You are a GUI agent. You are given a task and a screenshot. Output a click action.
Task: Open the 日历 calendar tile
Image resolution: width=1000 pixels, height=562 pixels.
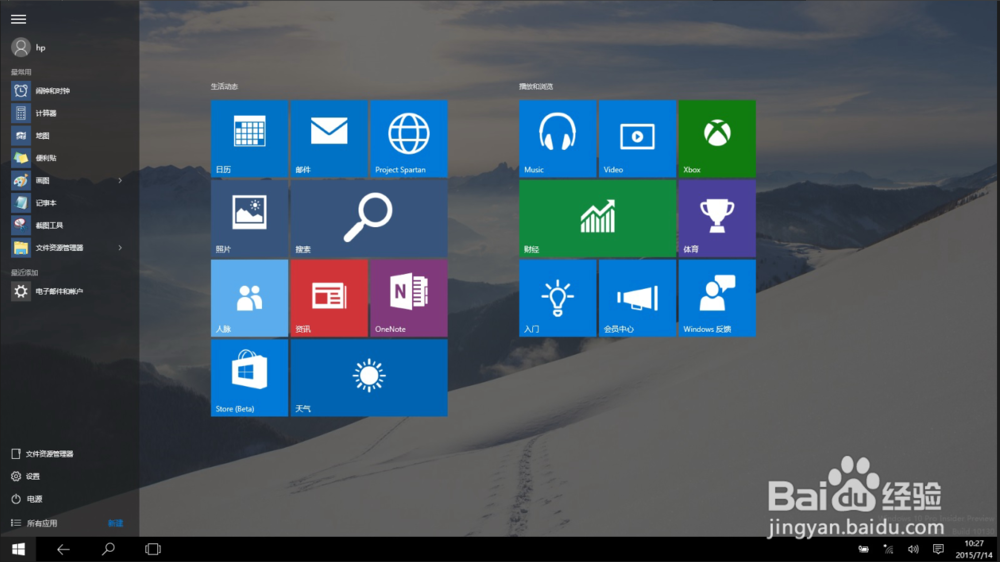coord(249,138)
